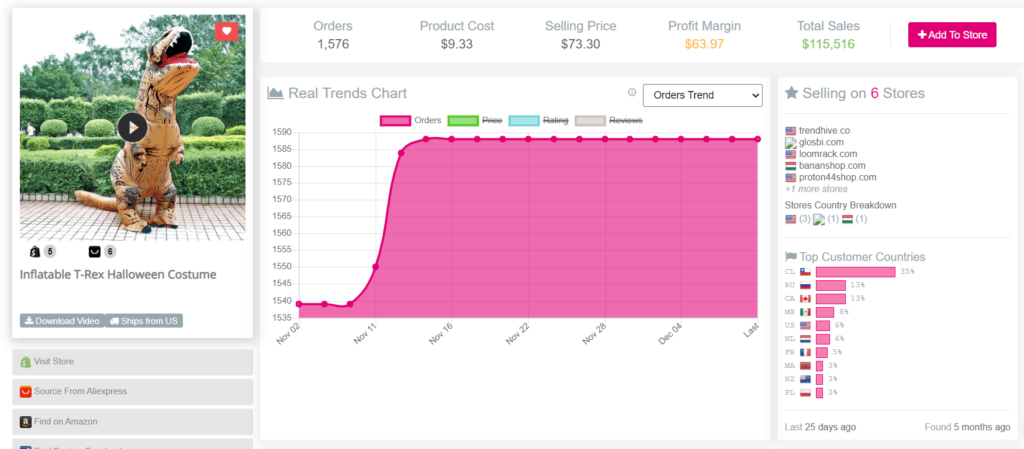The image size is (1024, 449).
Task: Click the Aliexpress icon in source button
Action: point(25,392)
